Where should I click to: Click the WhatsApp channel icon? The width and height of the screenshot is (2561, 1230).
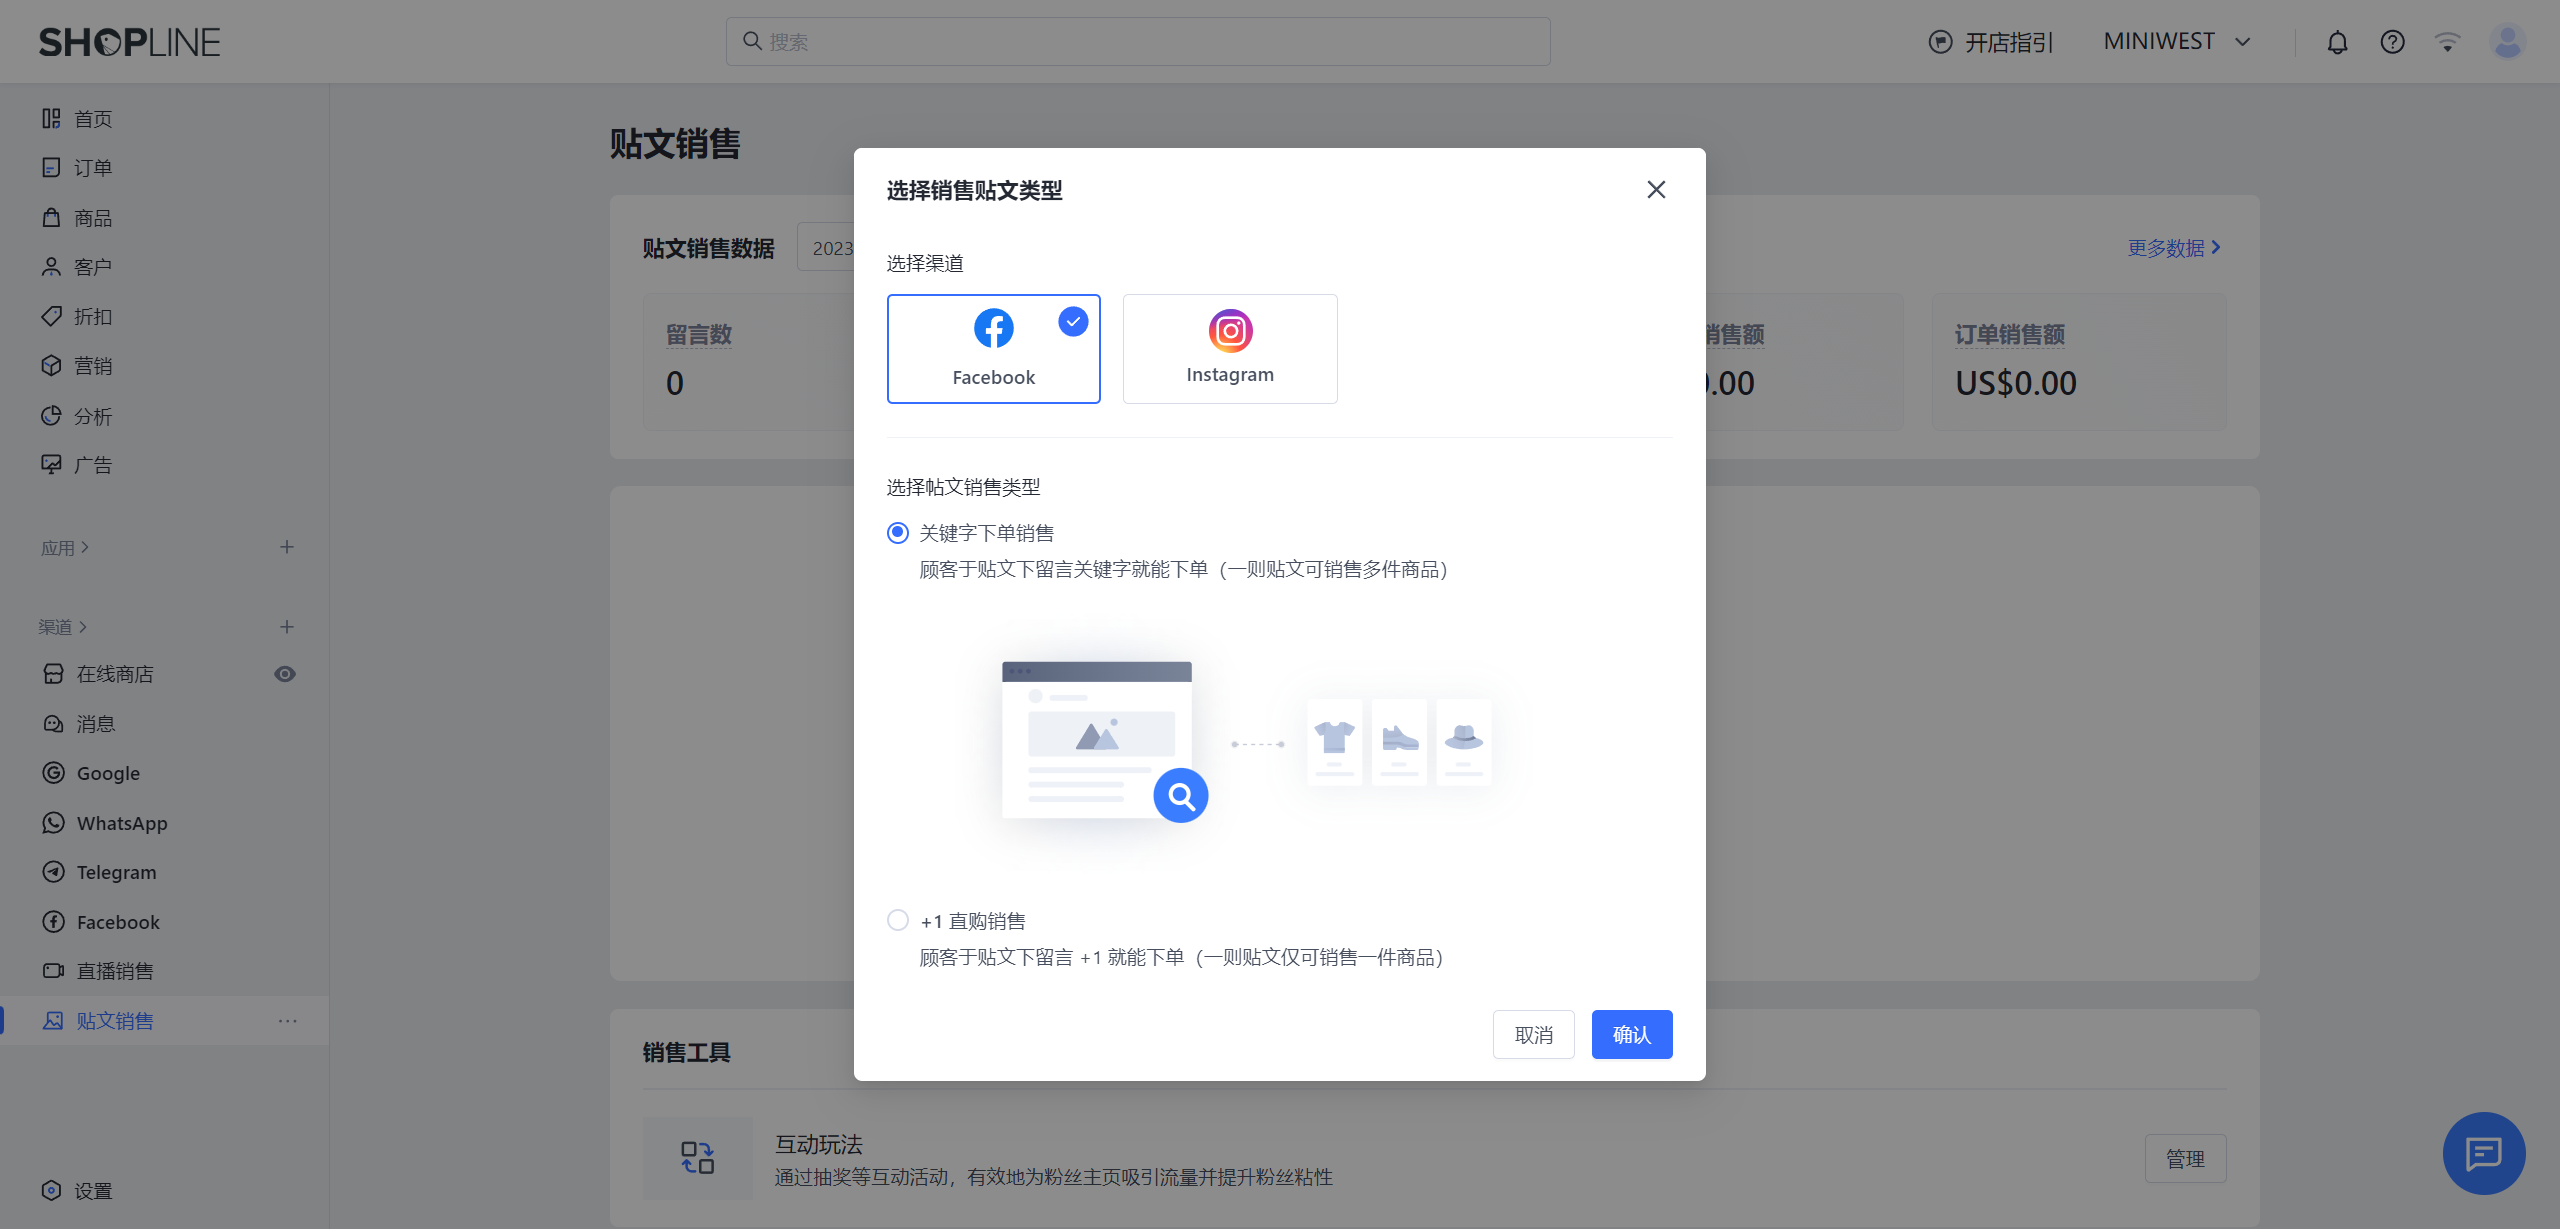tap(54, 822)
